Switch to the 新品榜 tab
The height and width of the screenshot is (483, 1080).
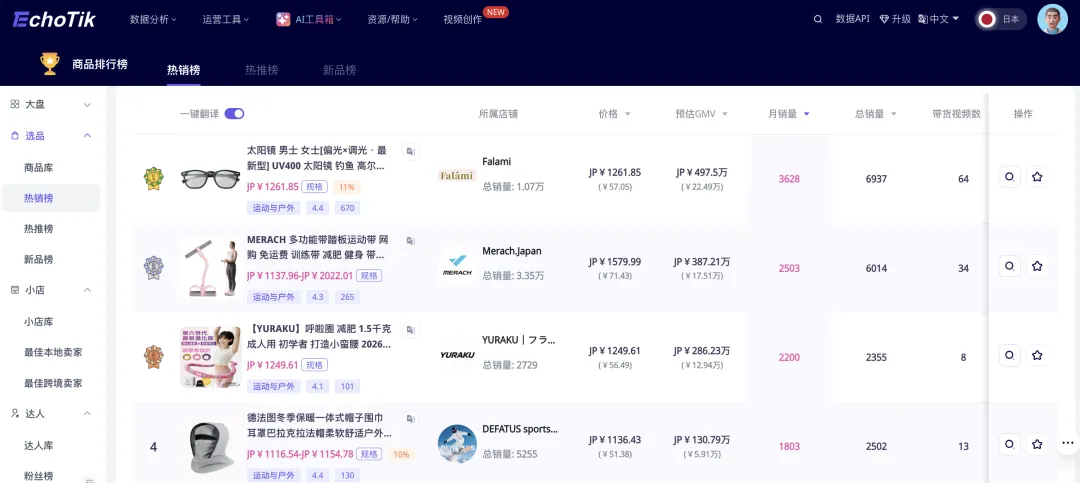coord(340,70)
